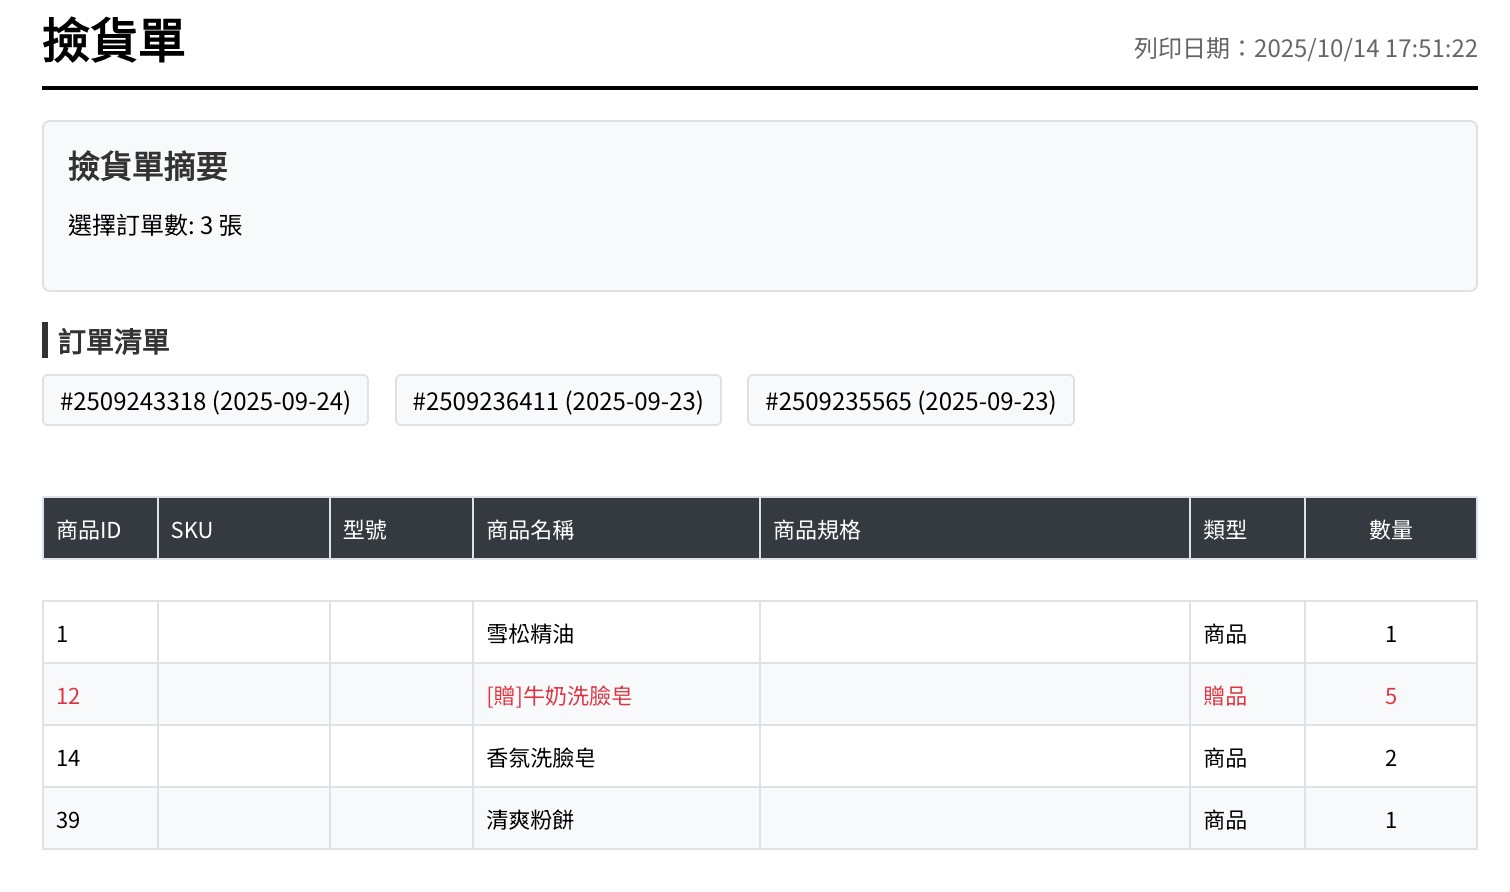Image resolution: width=1510 pixels, height=892 pixels.
Task: Select the 雪松精油 product name
Action: click(530, 634)
